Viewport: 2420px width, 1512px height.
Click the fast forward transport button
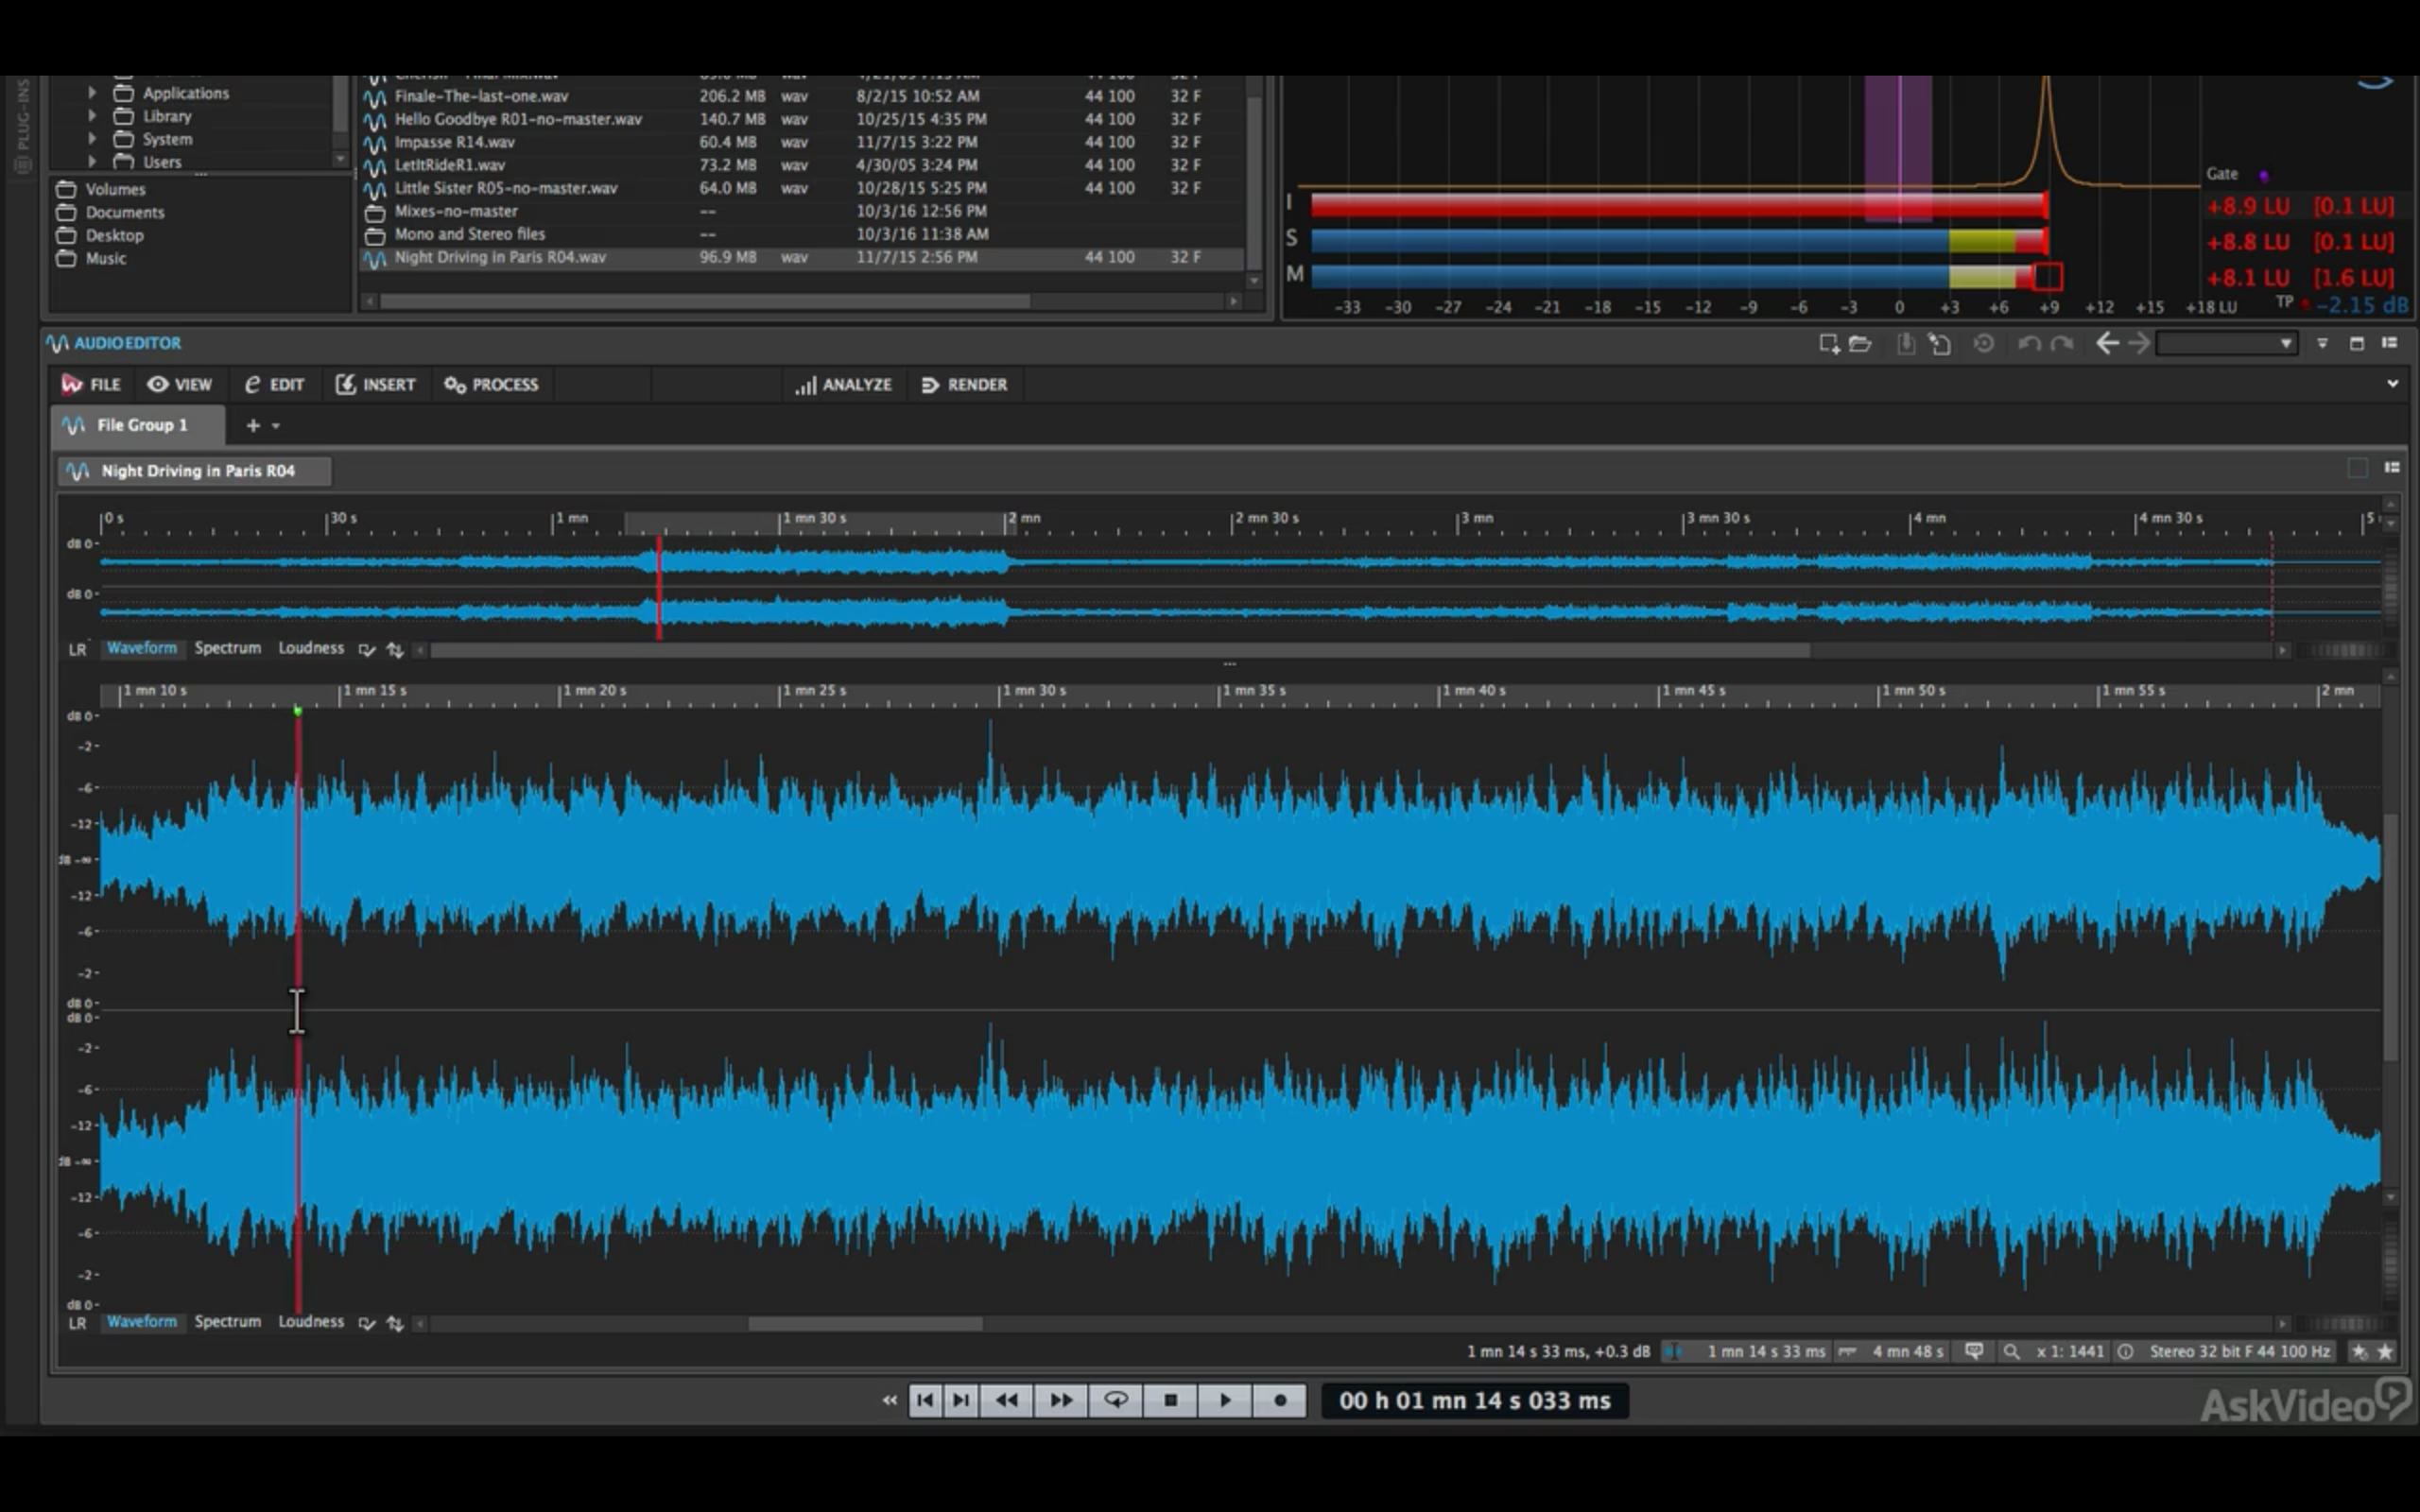coord(1060,1400)
